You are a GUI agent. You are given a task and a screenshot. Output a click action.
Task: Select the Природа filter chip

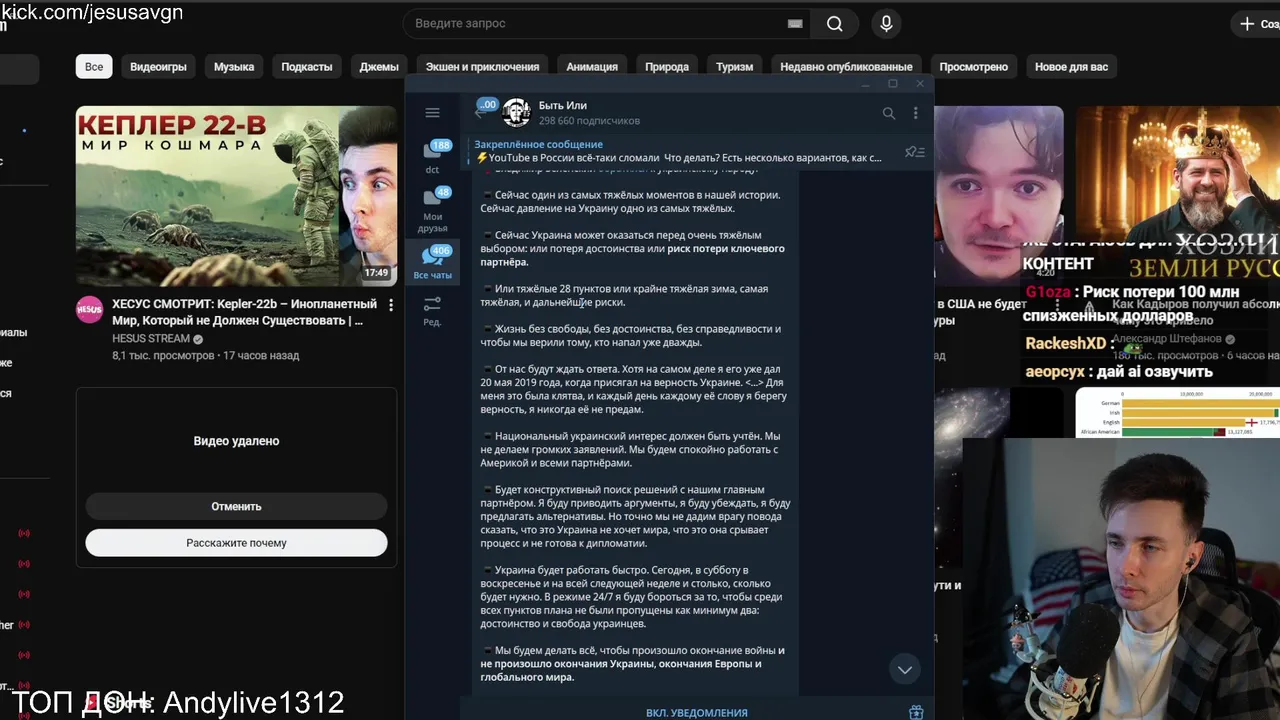pyautogui.click(x=667, y=67)
